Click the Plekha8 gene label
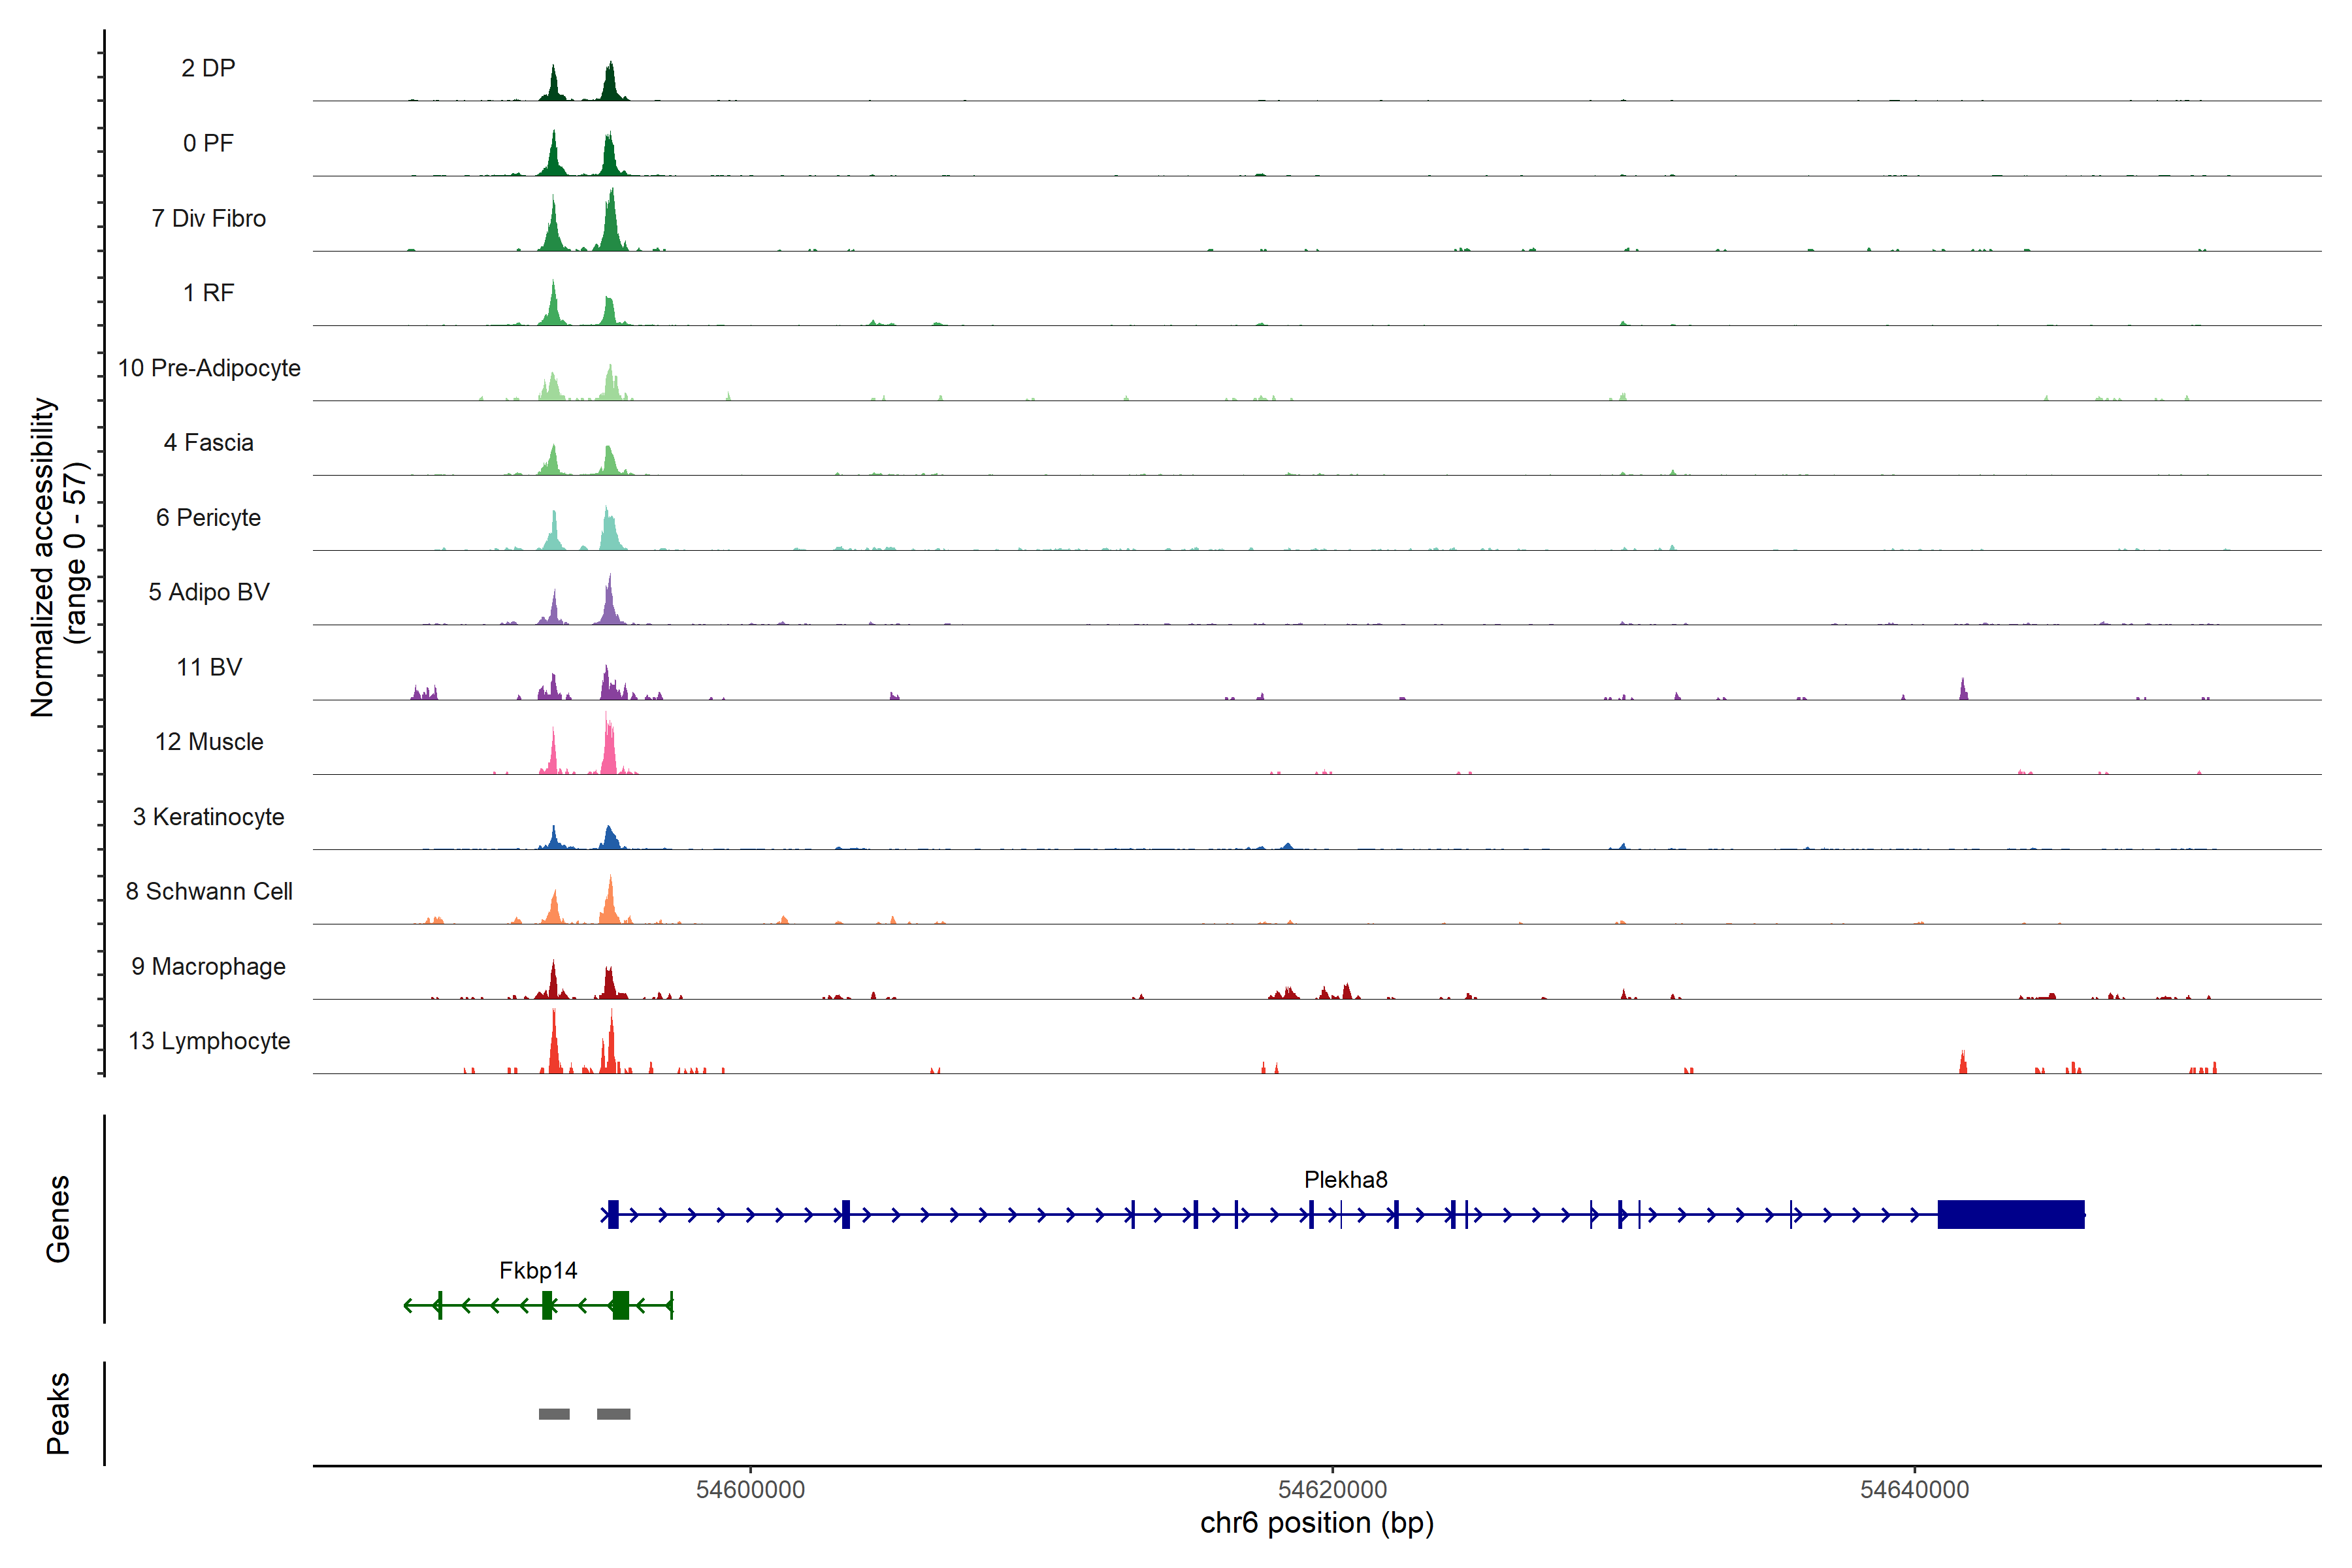The height and width of the screenshot is (1568, 2352). click(1345, 1180)
